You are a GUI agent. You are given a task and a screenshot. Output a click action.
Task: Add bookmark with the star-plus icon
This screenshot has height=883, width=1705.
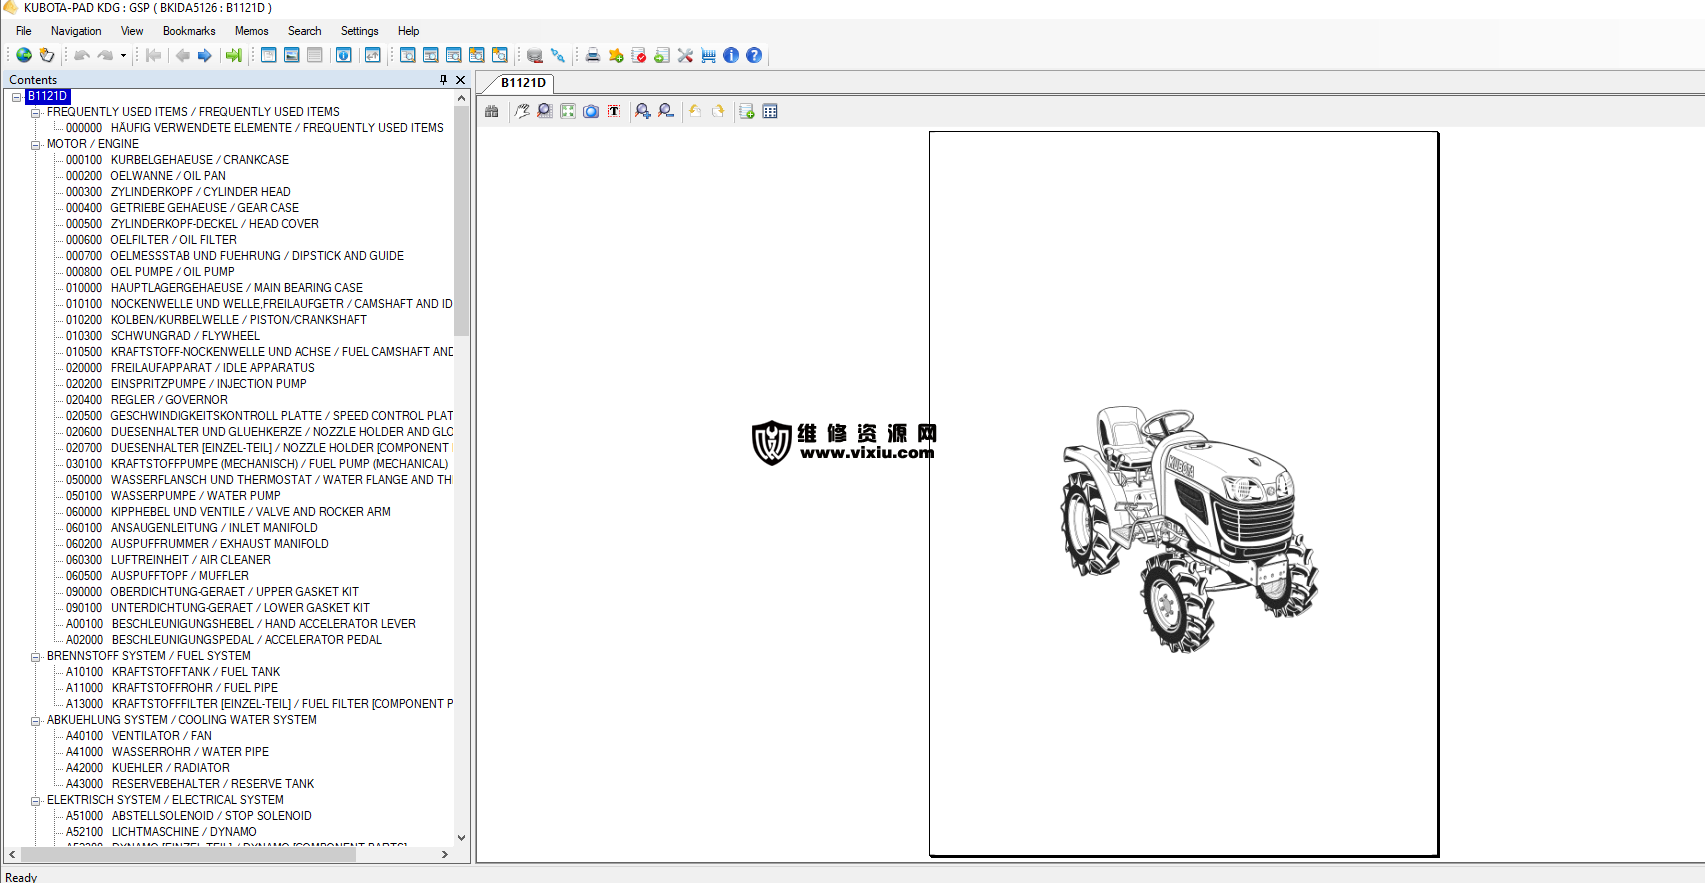(x=616, y=55)
